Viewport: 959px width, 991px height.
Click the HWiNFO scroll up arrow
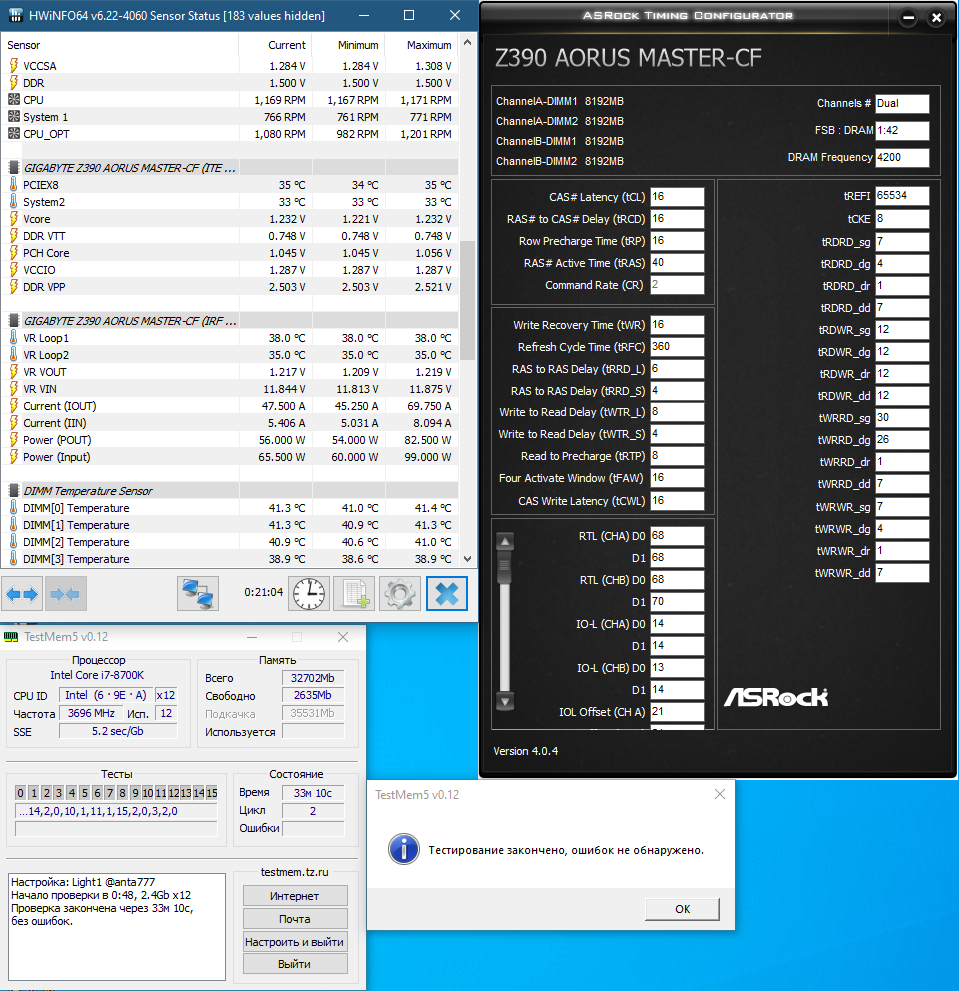[467, 43]
